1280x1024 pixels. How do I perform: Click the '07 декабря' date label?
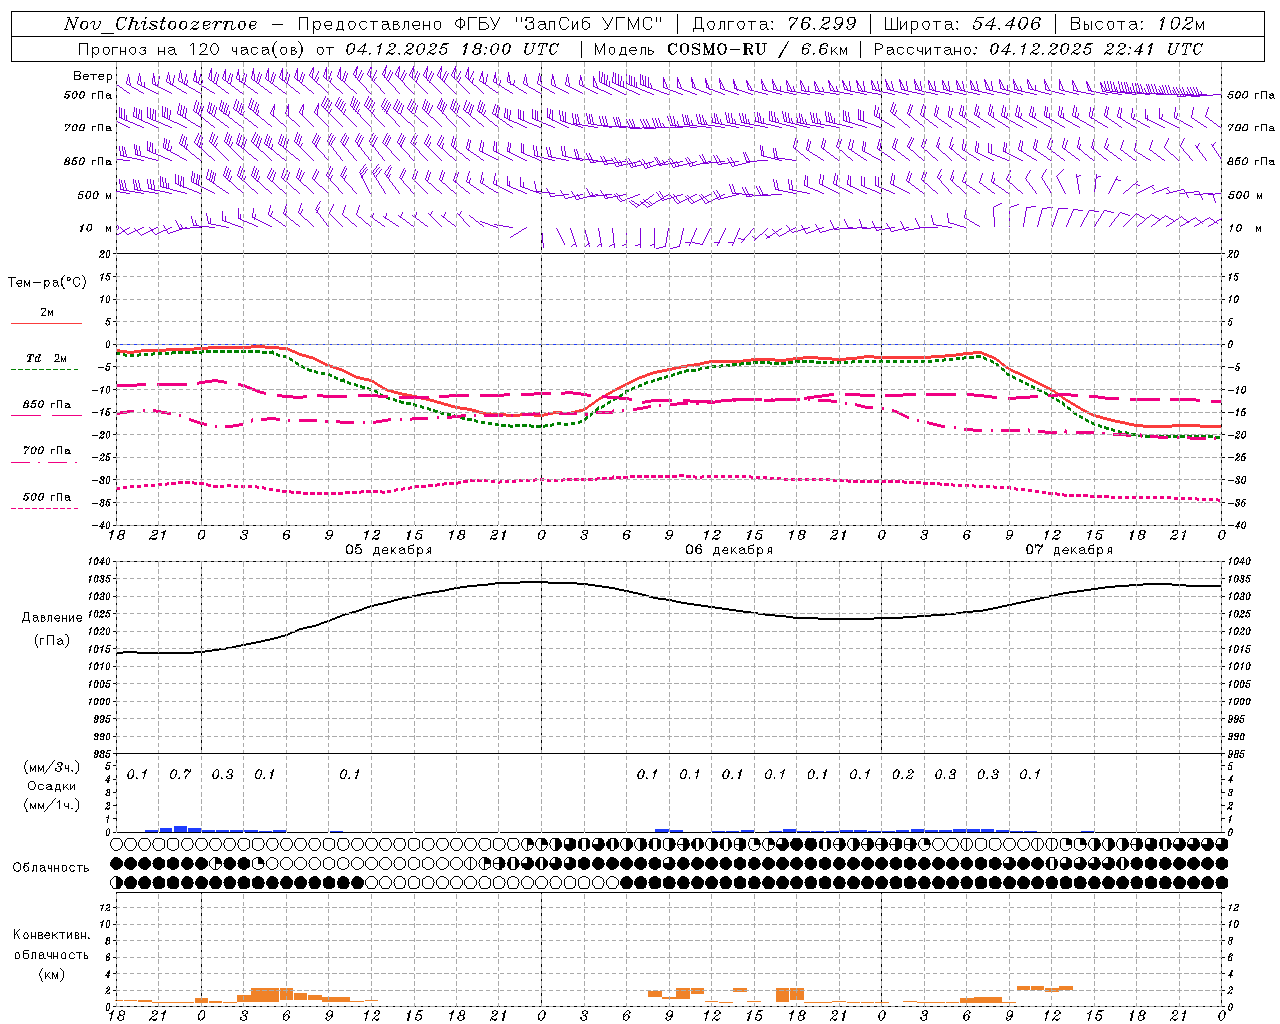click(x=1069, y=550)
